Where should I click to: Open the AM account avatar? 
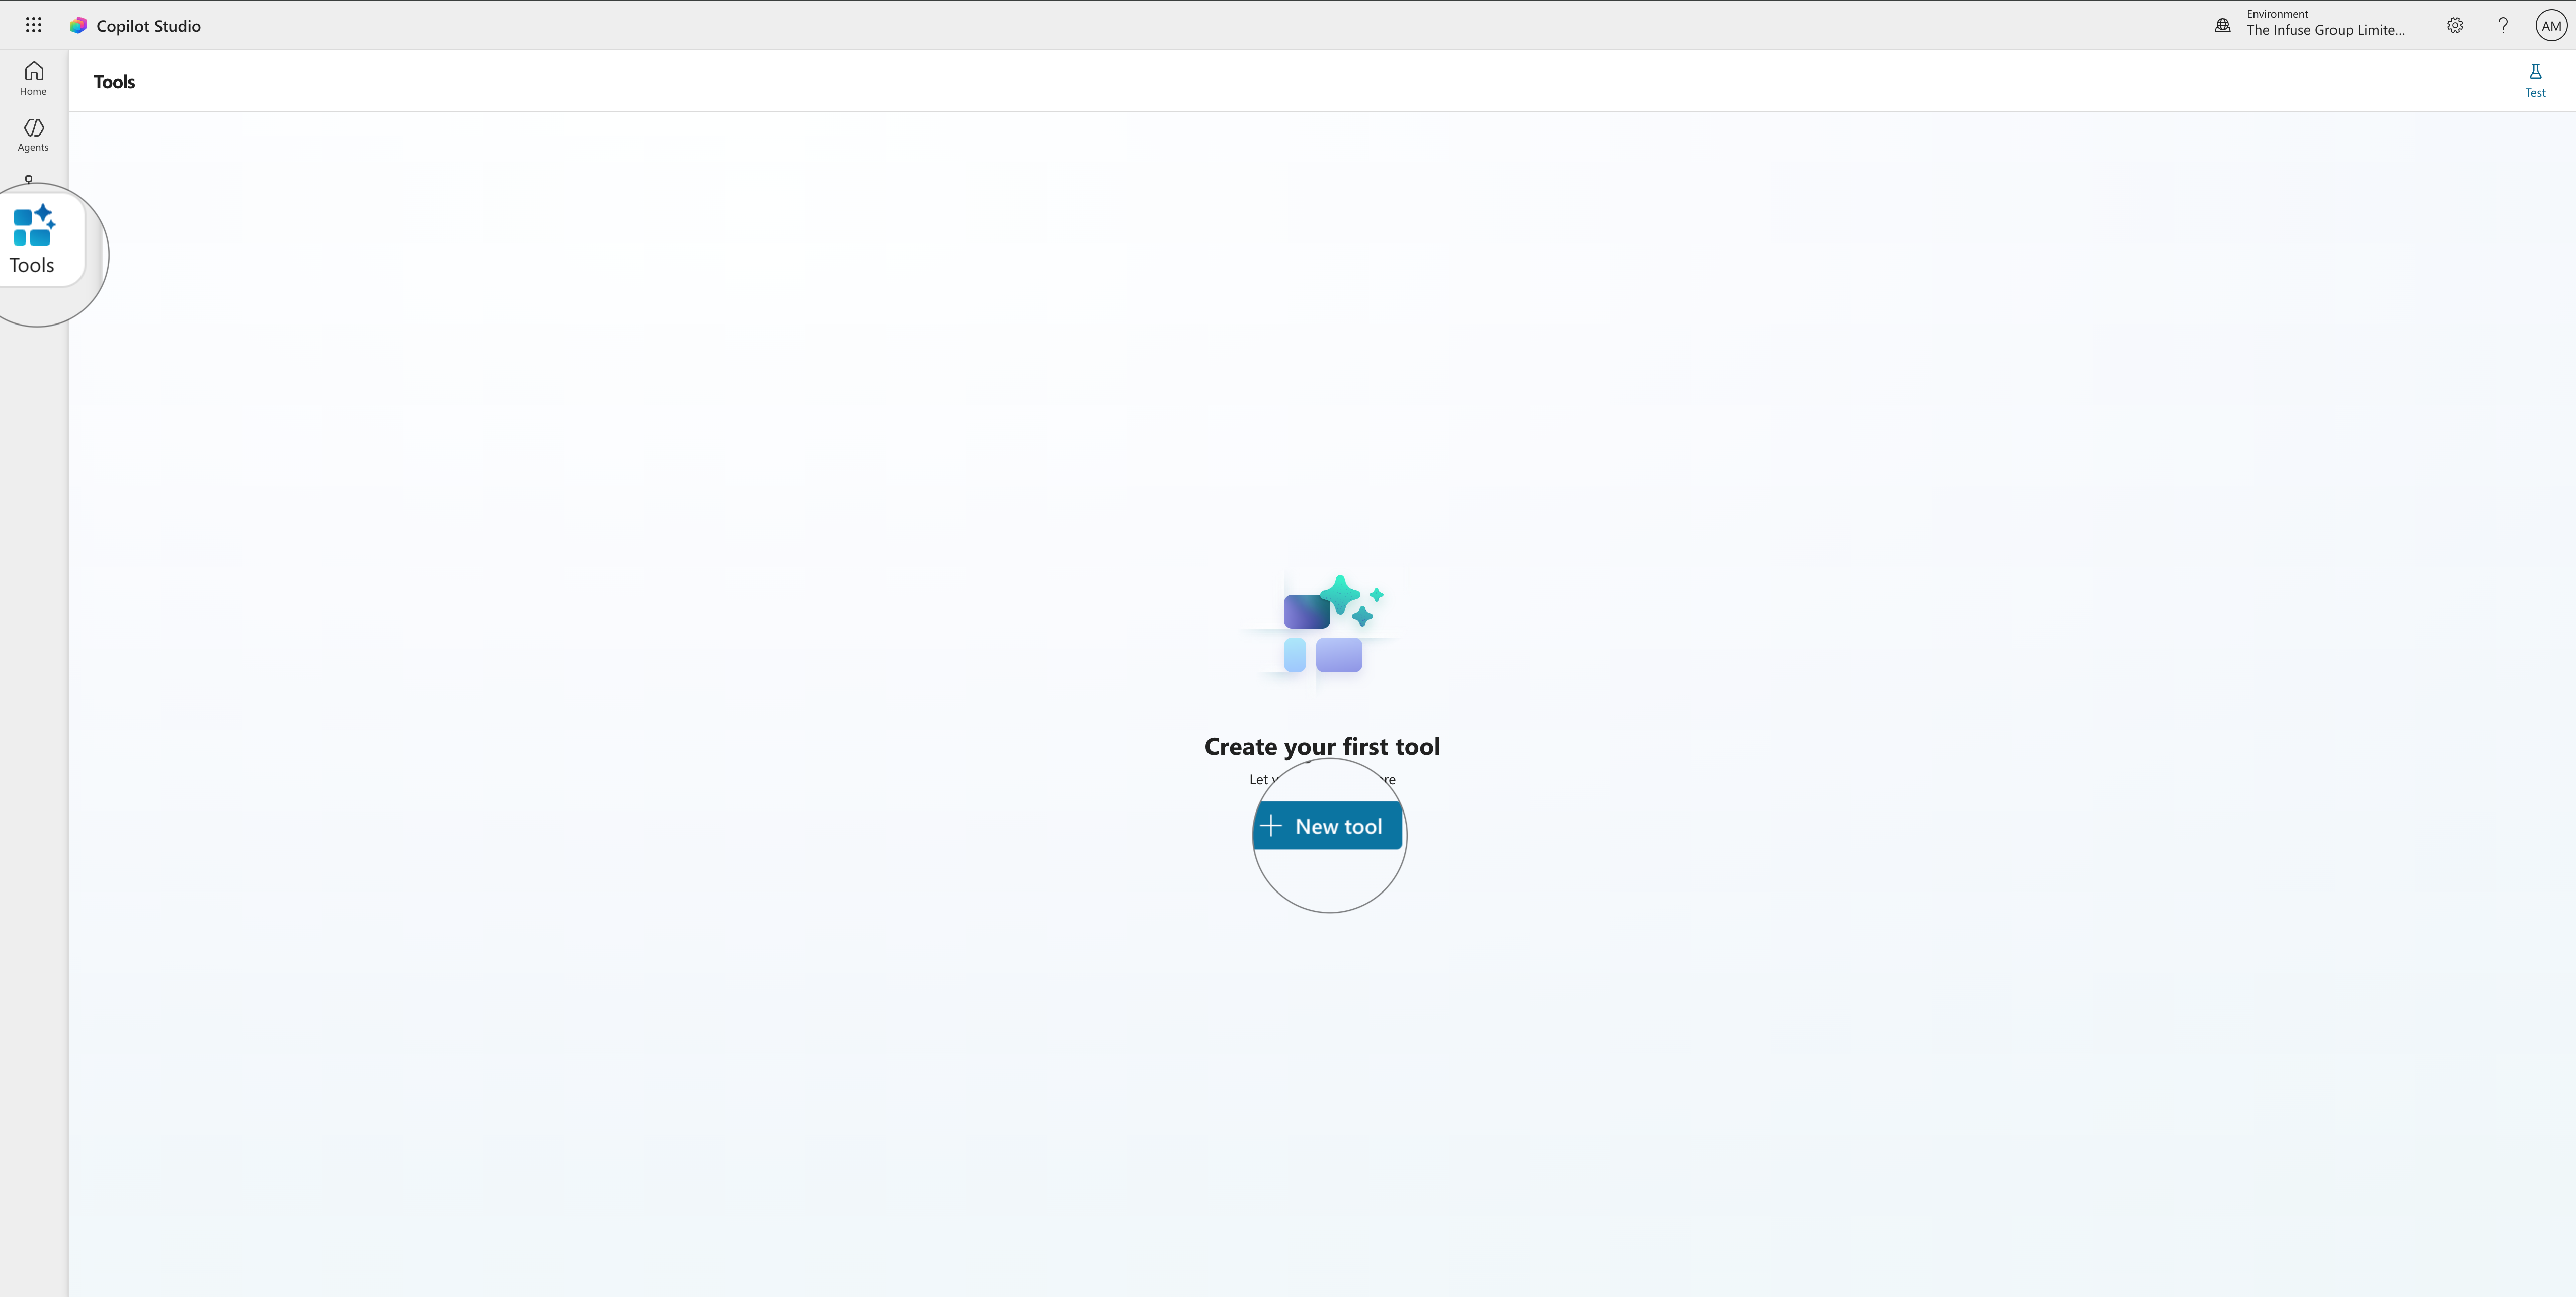(2551, 25)
